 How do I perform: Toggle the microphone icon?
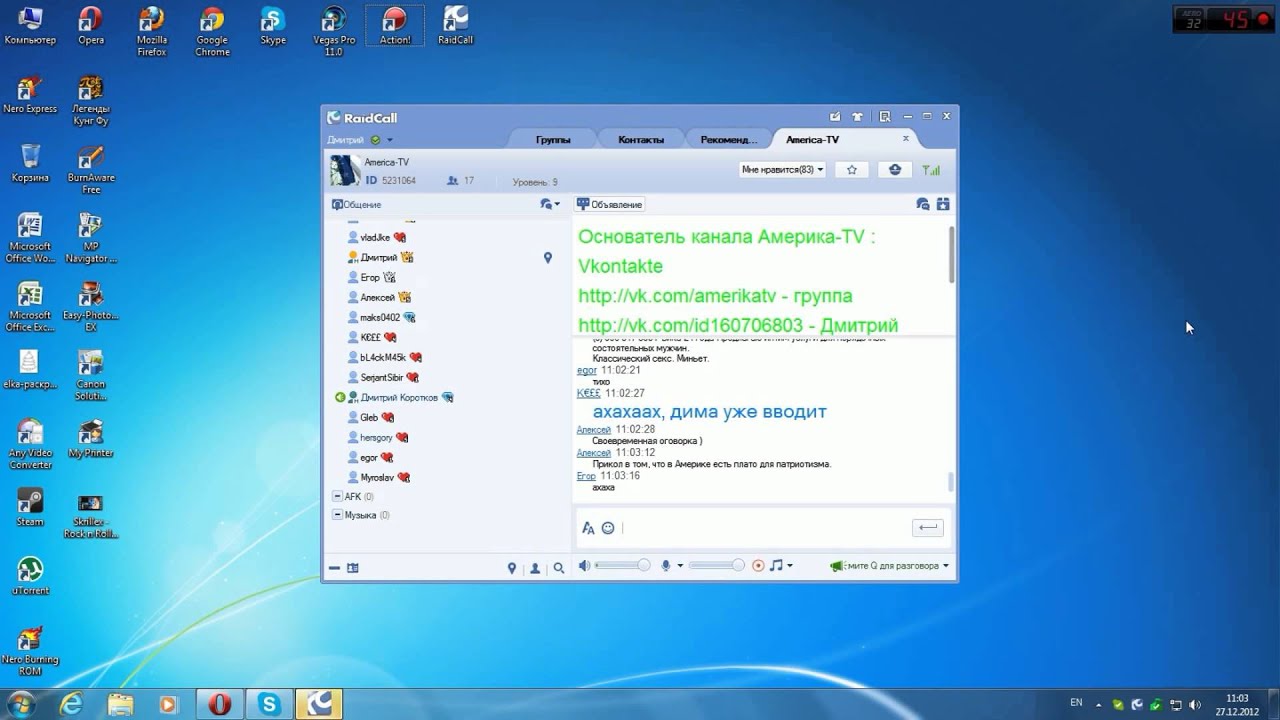(x=666, y=566)
